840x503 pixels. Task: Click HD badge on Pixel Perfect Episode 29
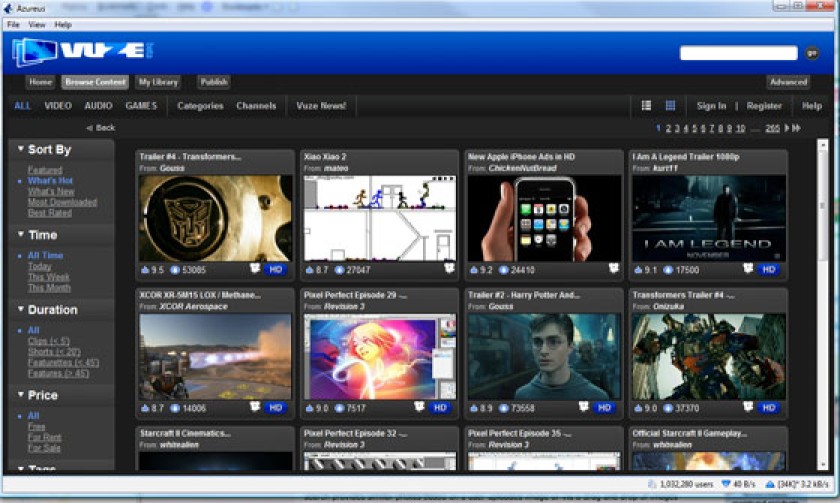pos(440,408)
